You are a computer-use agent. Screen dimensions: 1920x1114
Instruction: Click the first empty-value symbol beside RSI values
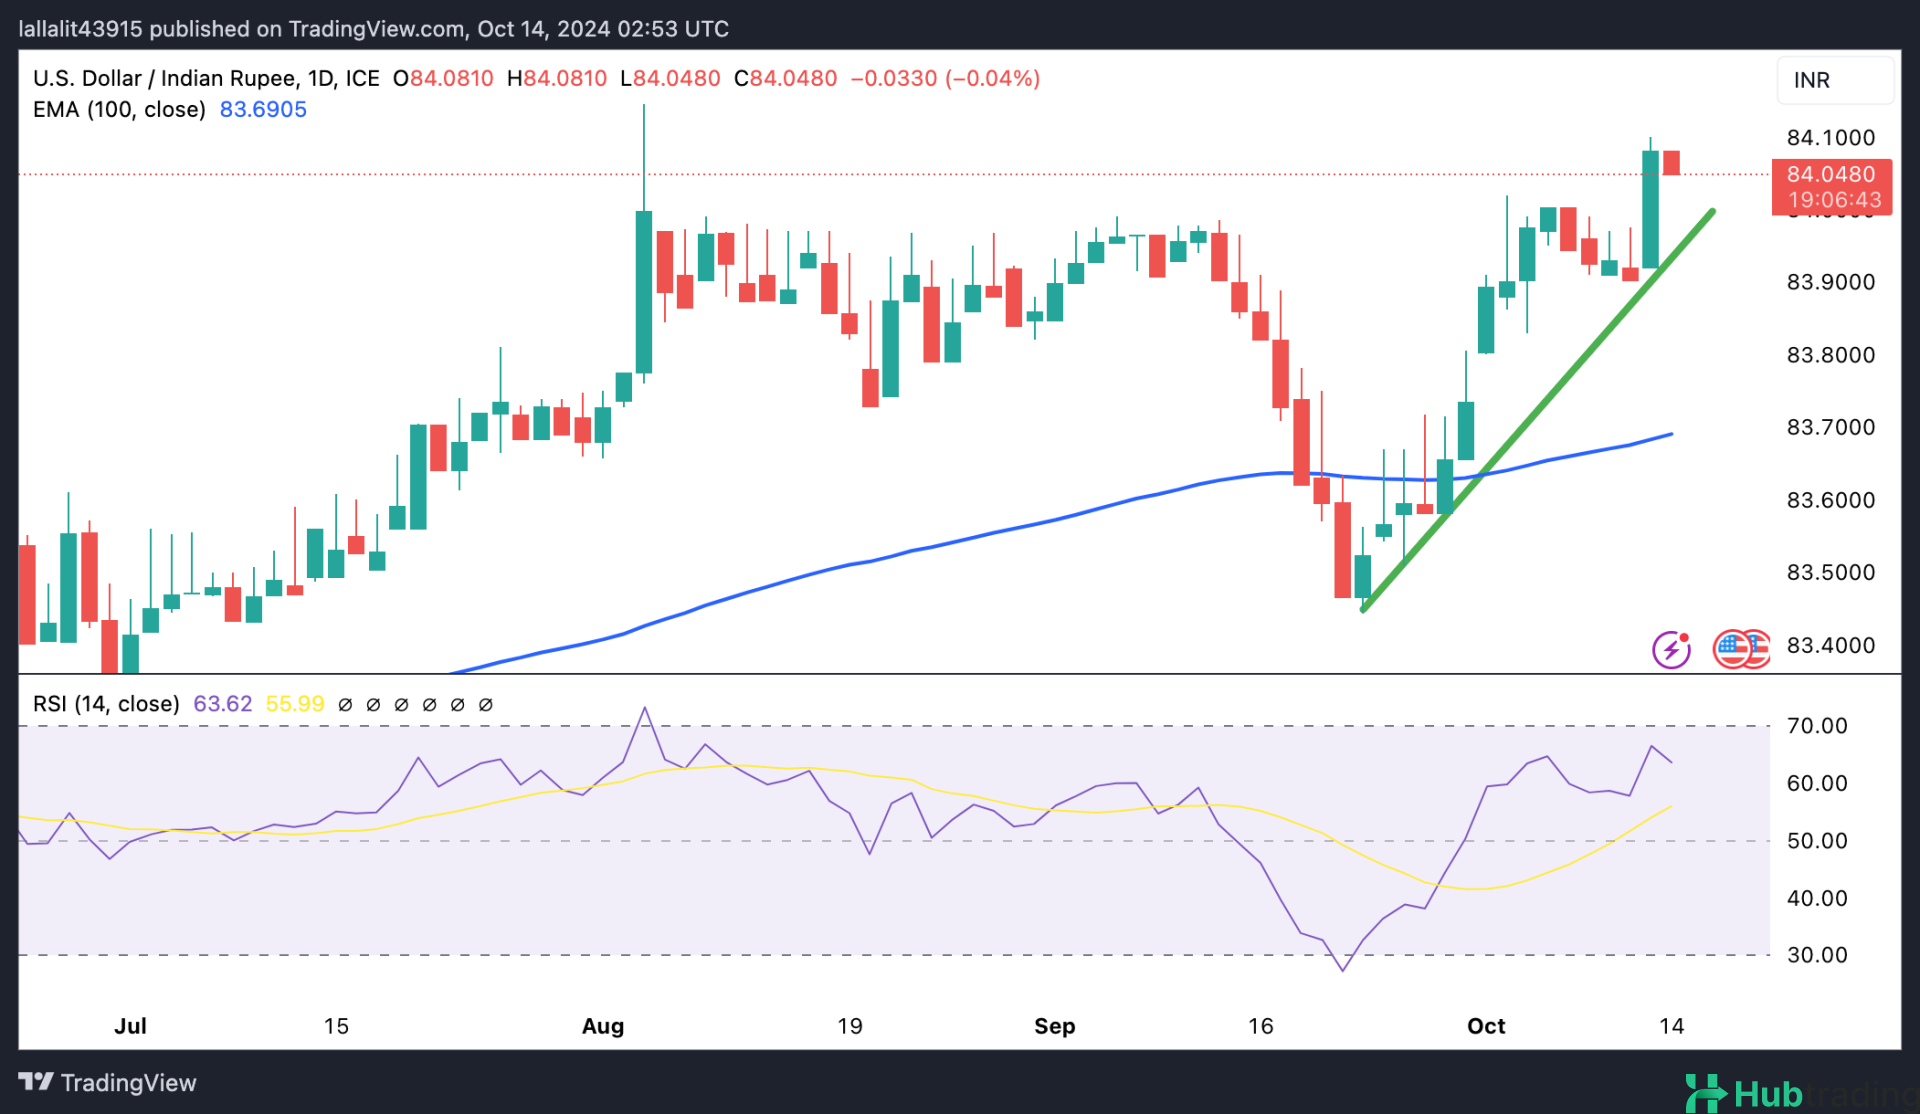click(x=345, y=705)
